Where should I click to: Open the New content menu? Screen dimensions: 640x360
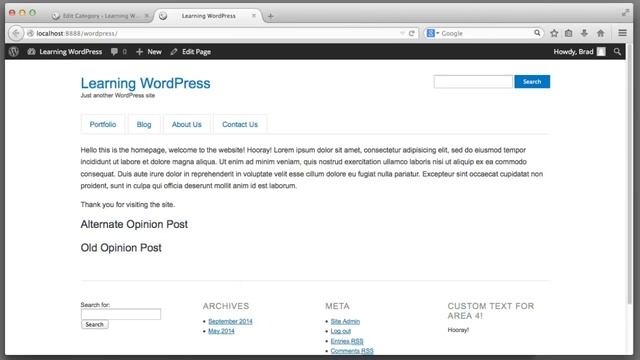tap(149, 52)
